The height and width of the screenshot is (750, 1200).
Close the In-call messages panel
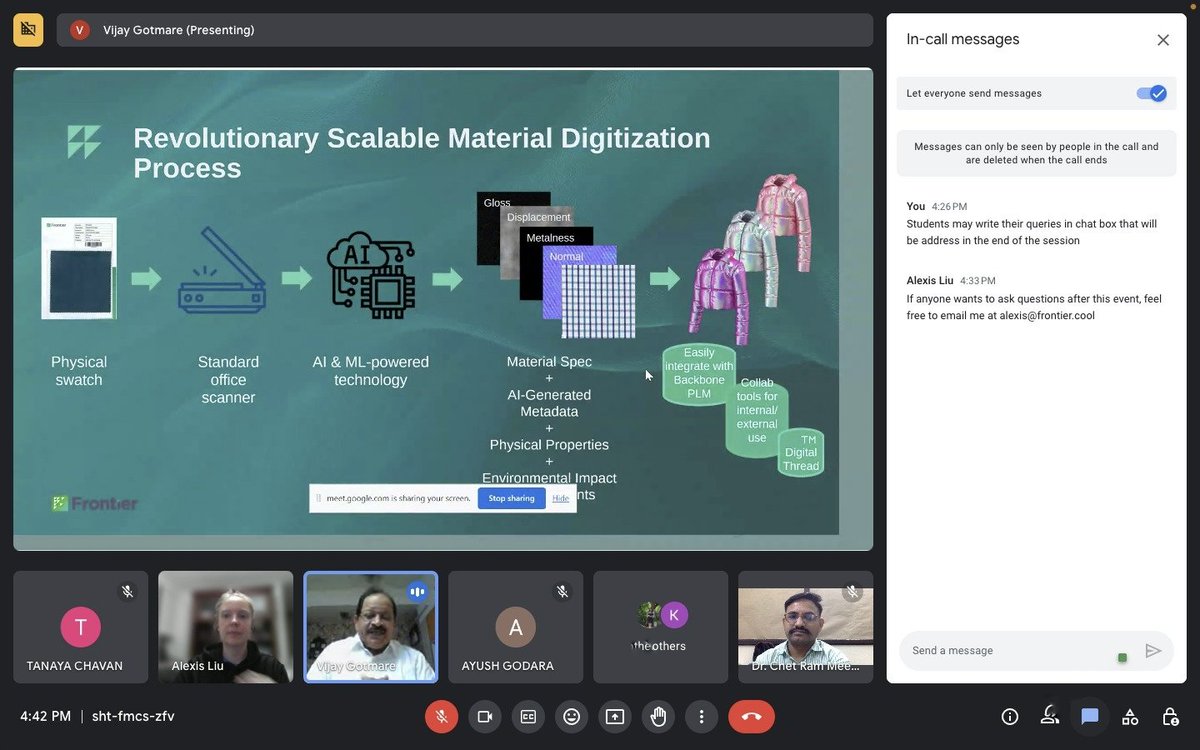point(1163,40)
